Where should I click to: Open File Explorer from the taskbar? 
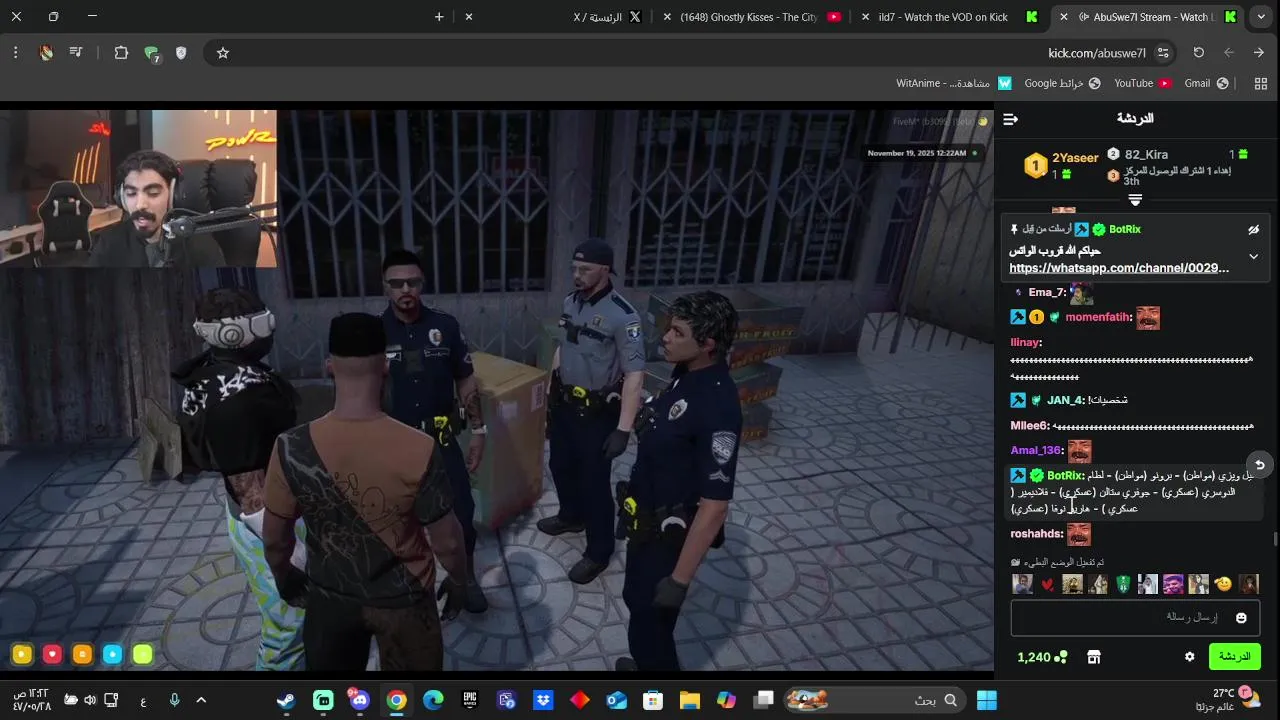(x=690, y=700)
